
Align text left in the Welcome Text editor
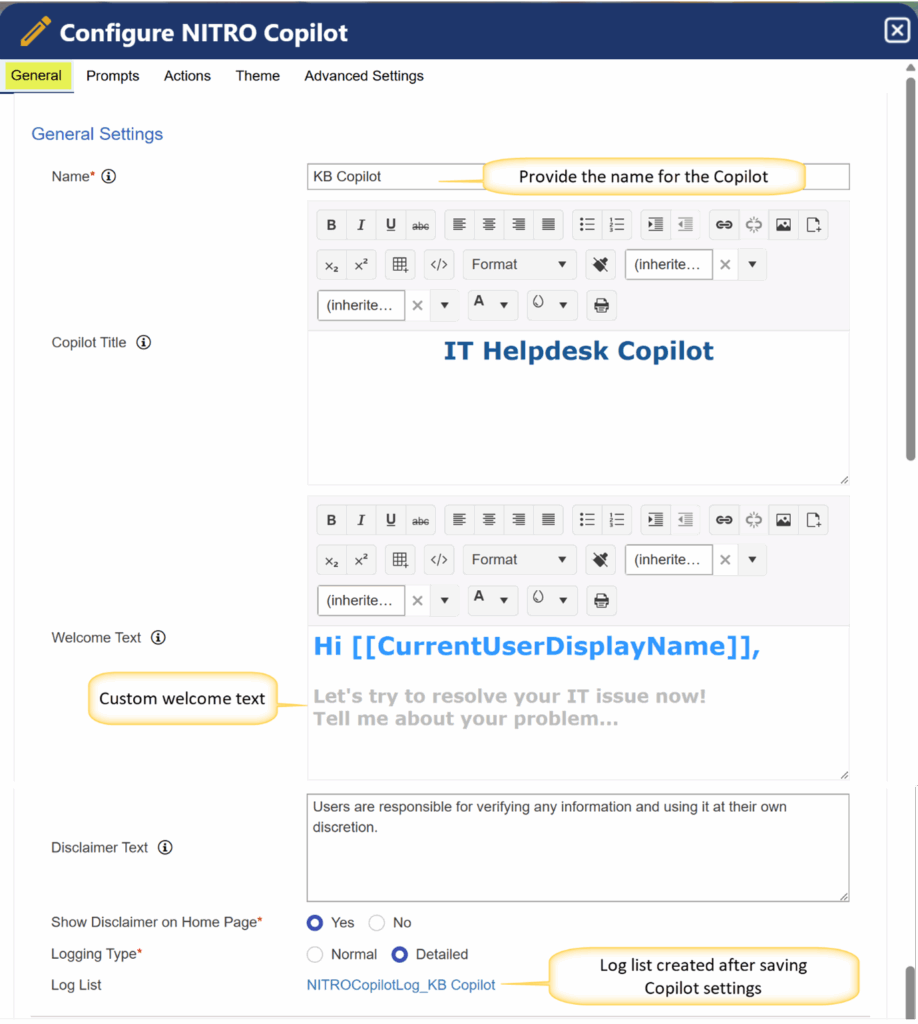point(460,520)
